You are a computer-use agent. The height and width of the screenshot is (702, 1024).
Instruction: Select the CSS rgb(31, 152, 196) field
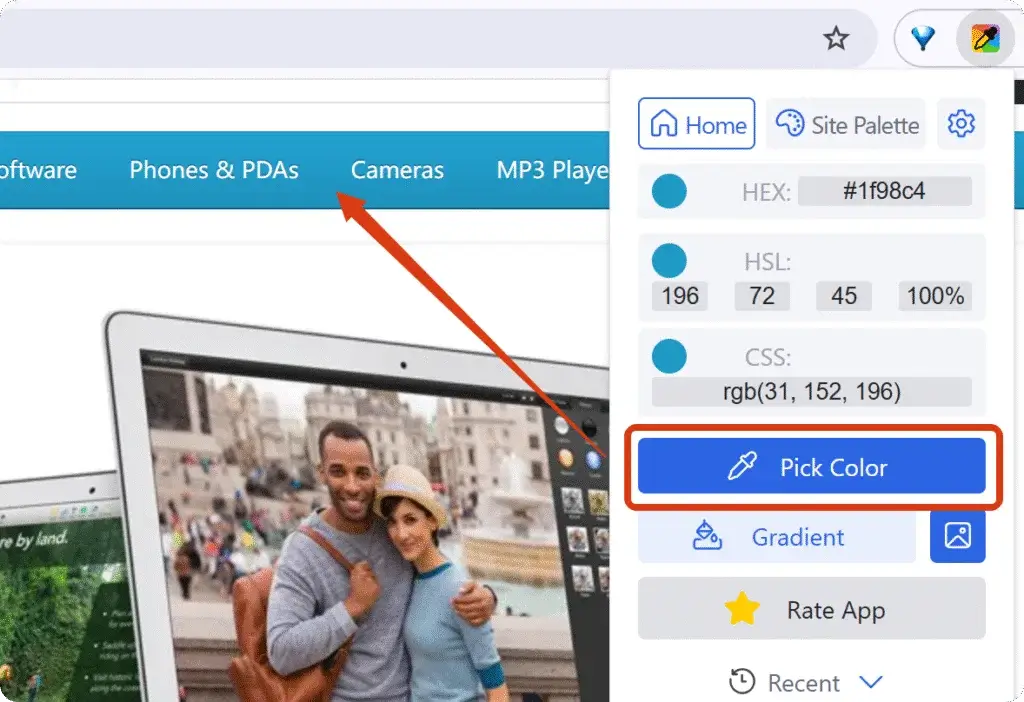[811, 391]
